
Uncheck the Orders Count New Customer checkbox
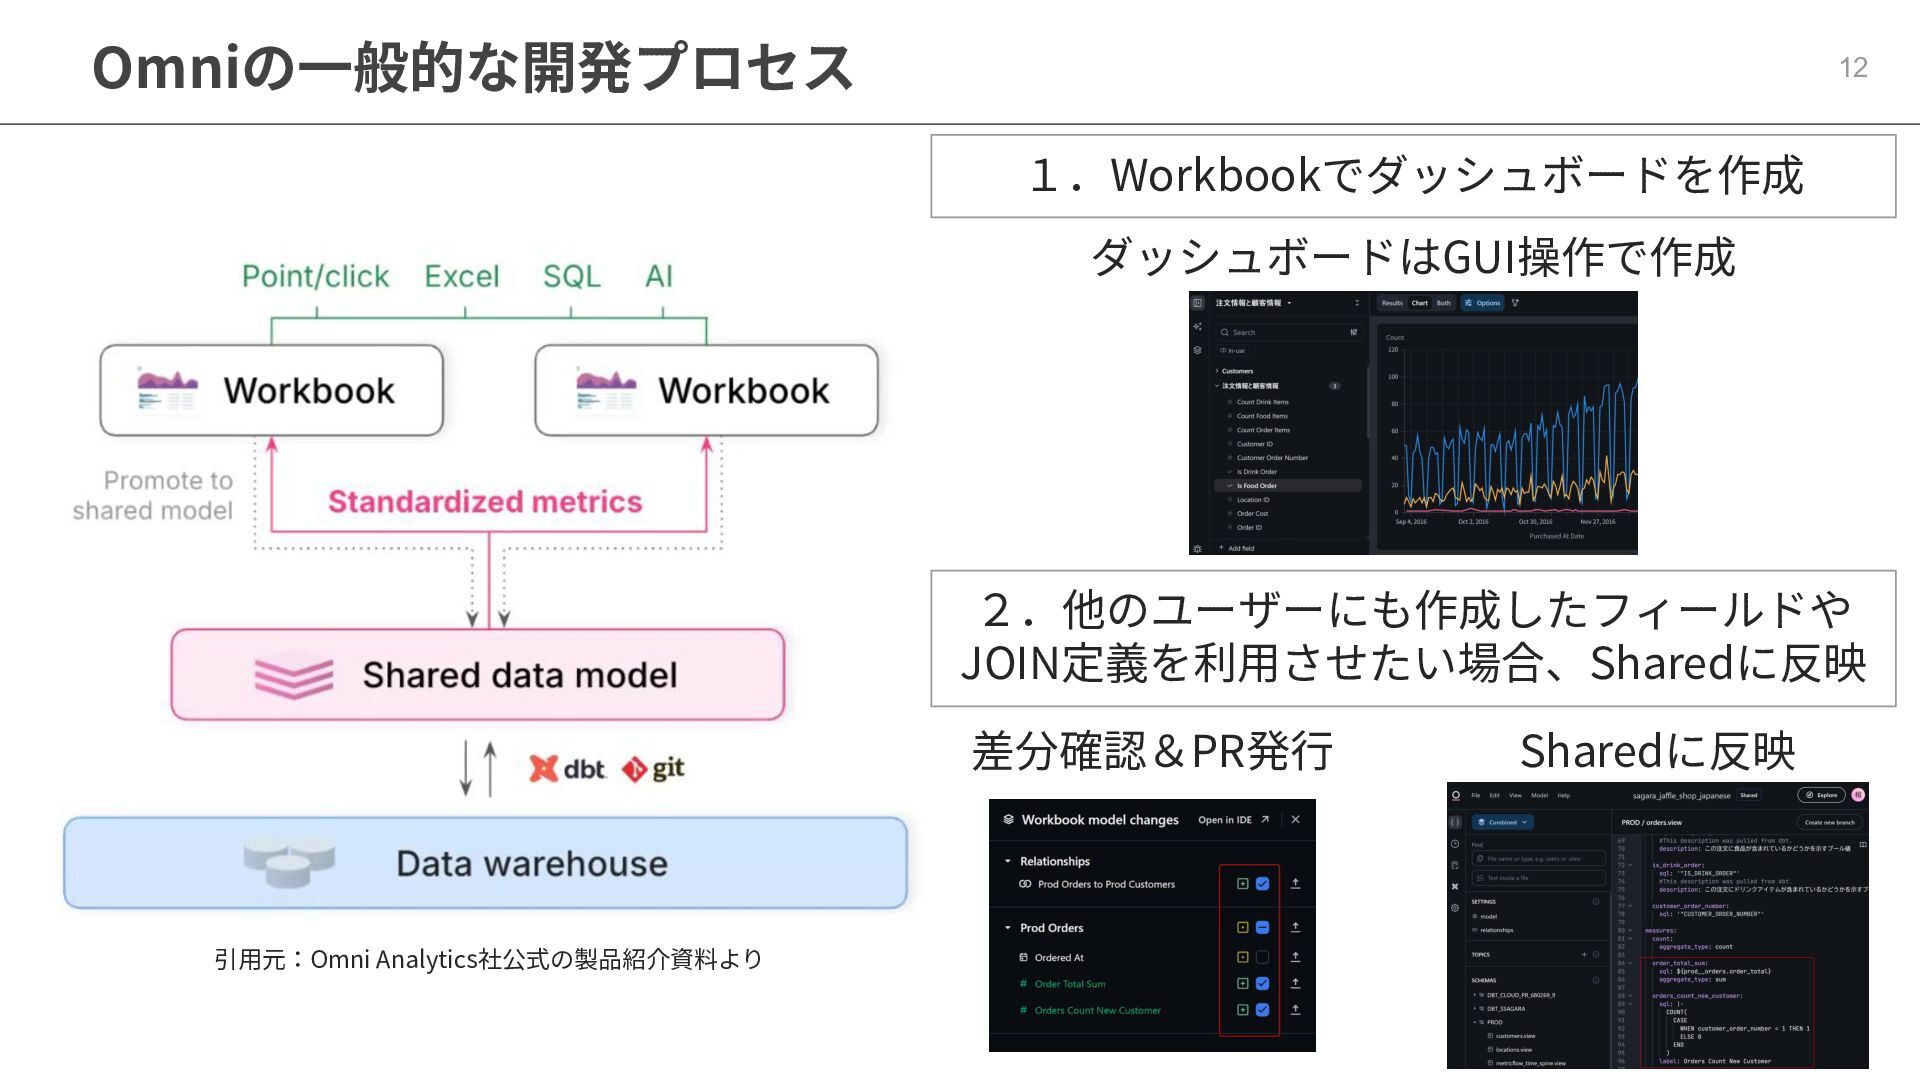click(1262, 1010)
